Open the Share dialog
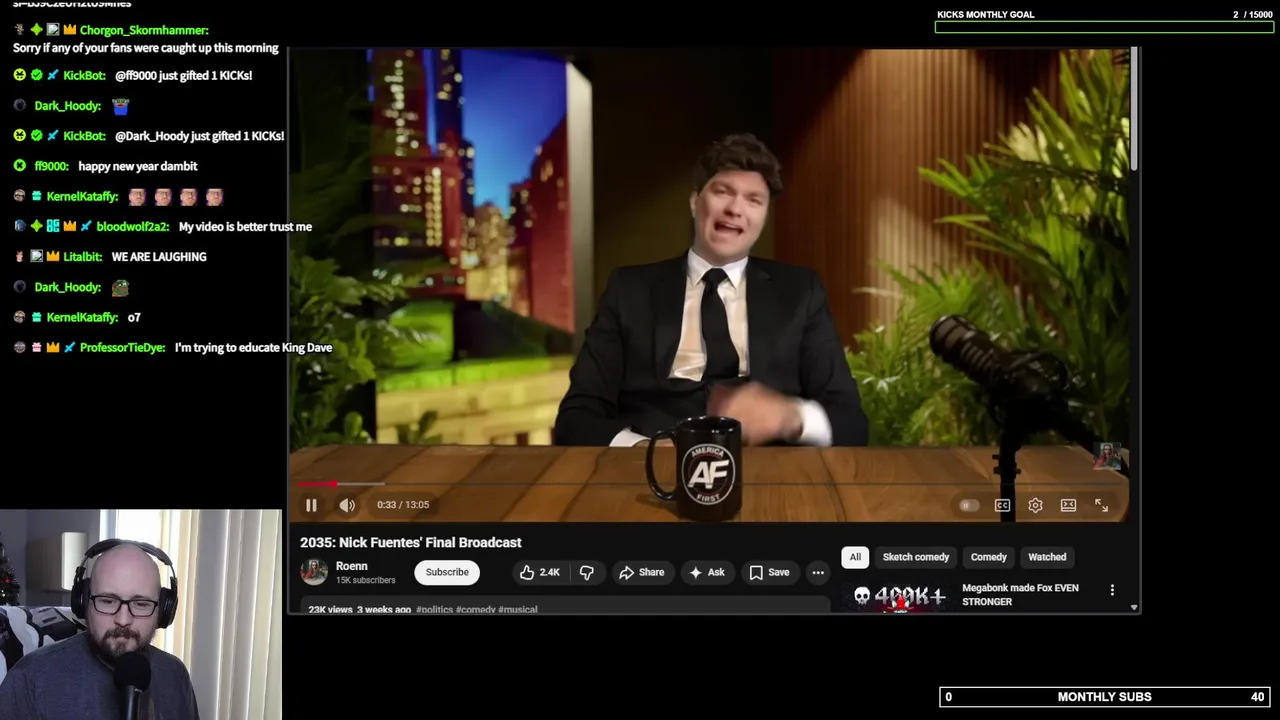This screenshot has width=1280, height=720. (x=641, y=572)
